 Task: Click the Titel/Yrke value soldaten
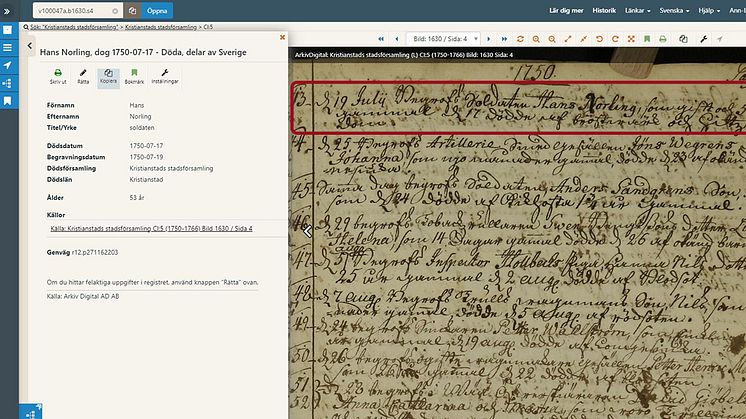click(x=142, y=128)
